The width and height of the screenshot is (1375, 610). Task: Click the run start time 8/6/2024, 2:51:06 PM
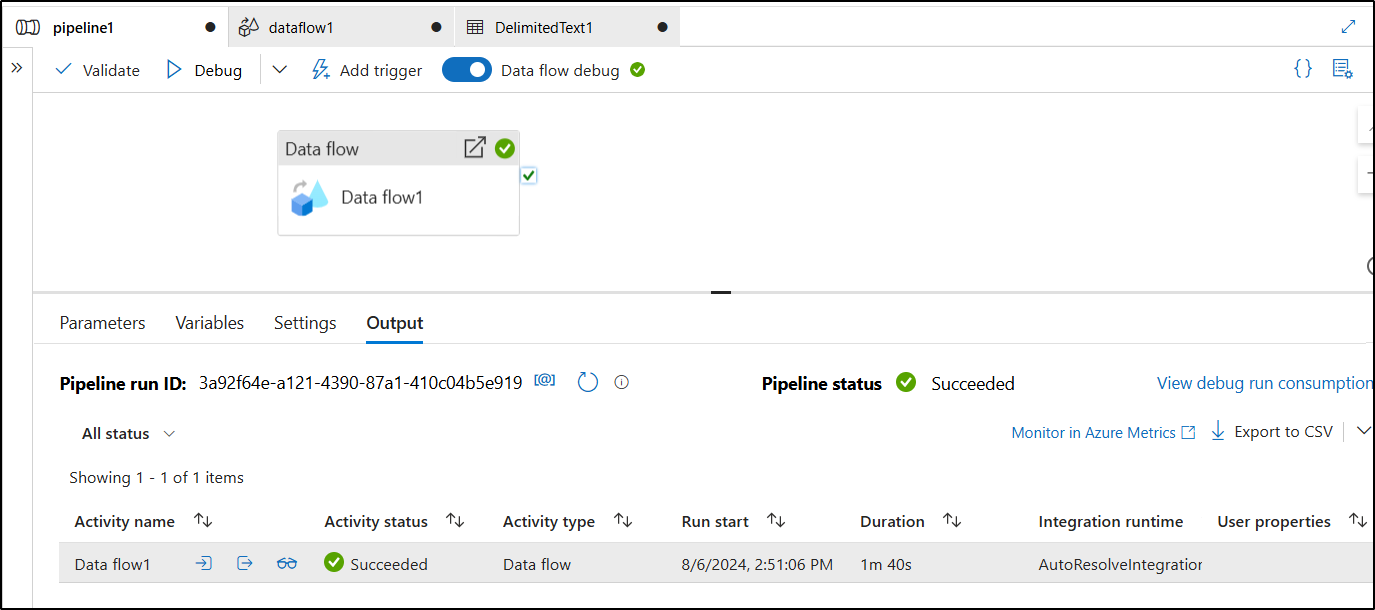757,564
